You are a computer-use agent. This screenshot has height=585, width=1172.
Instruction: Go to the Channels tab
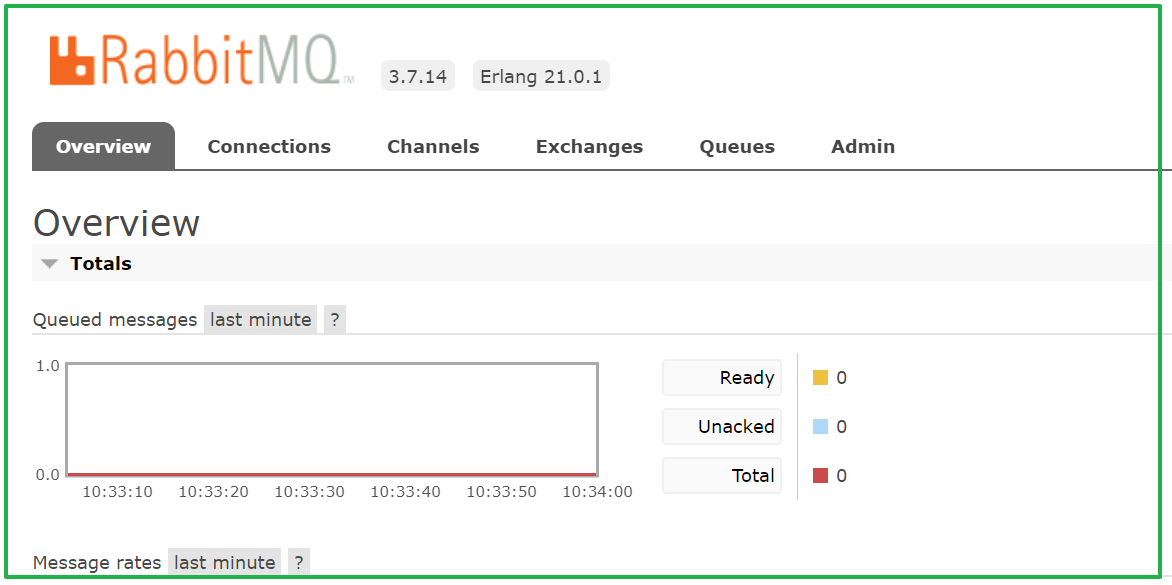pyautogui.click(x=433, y=146)
